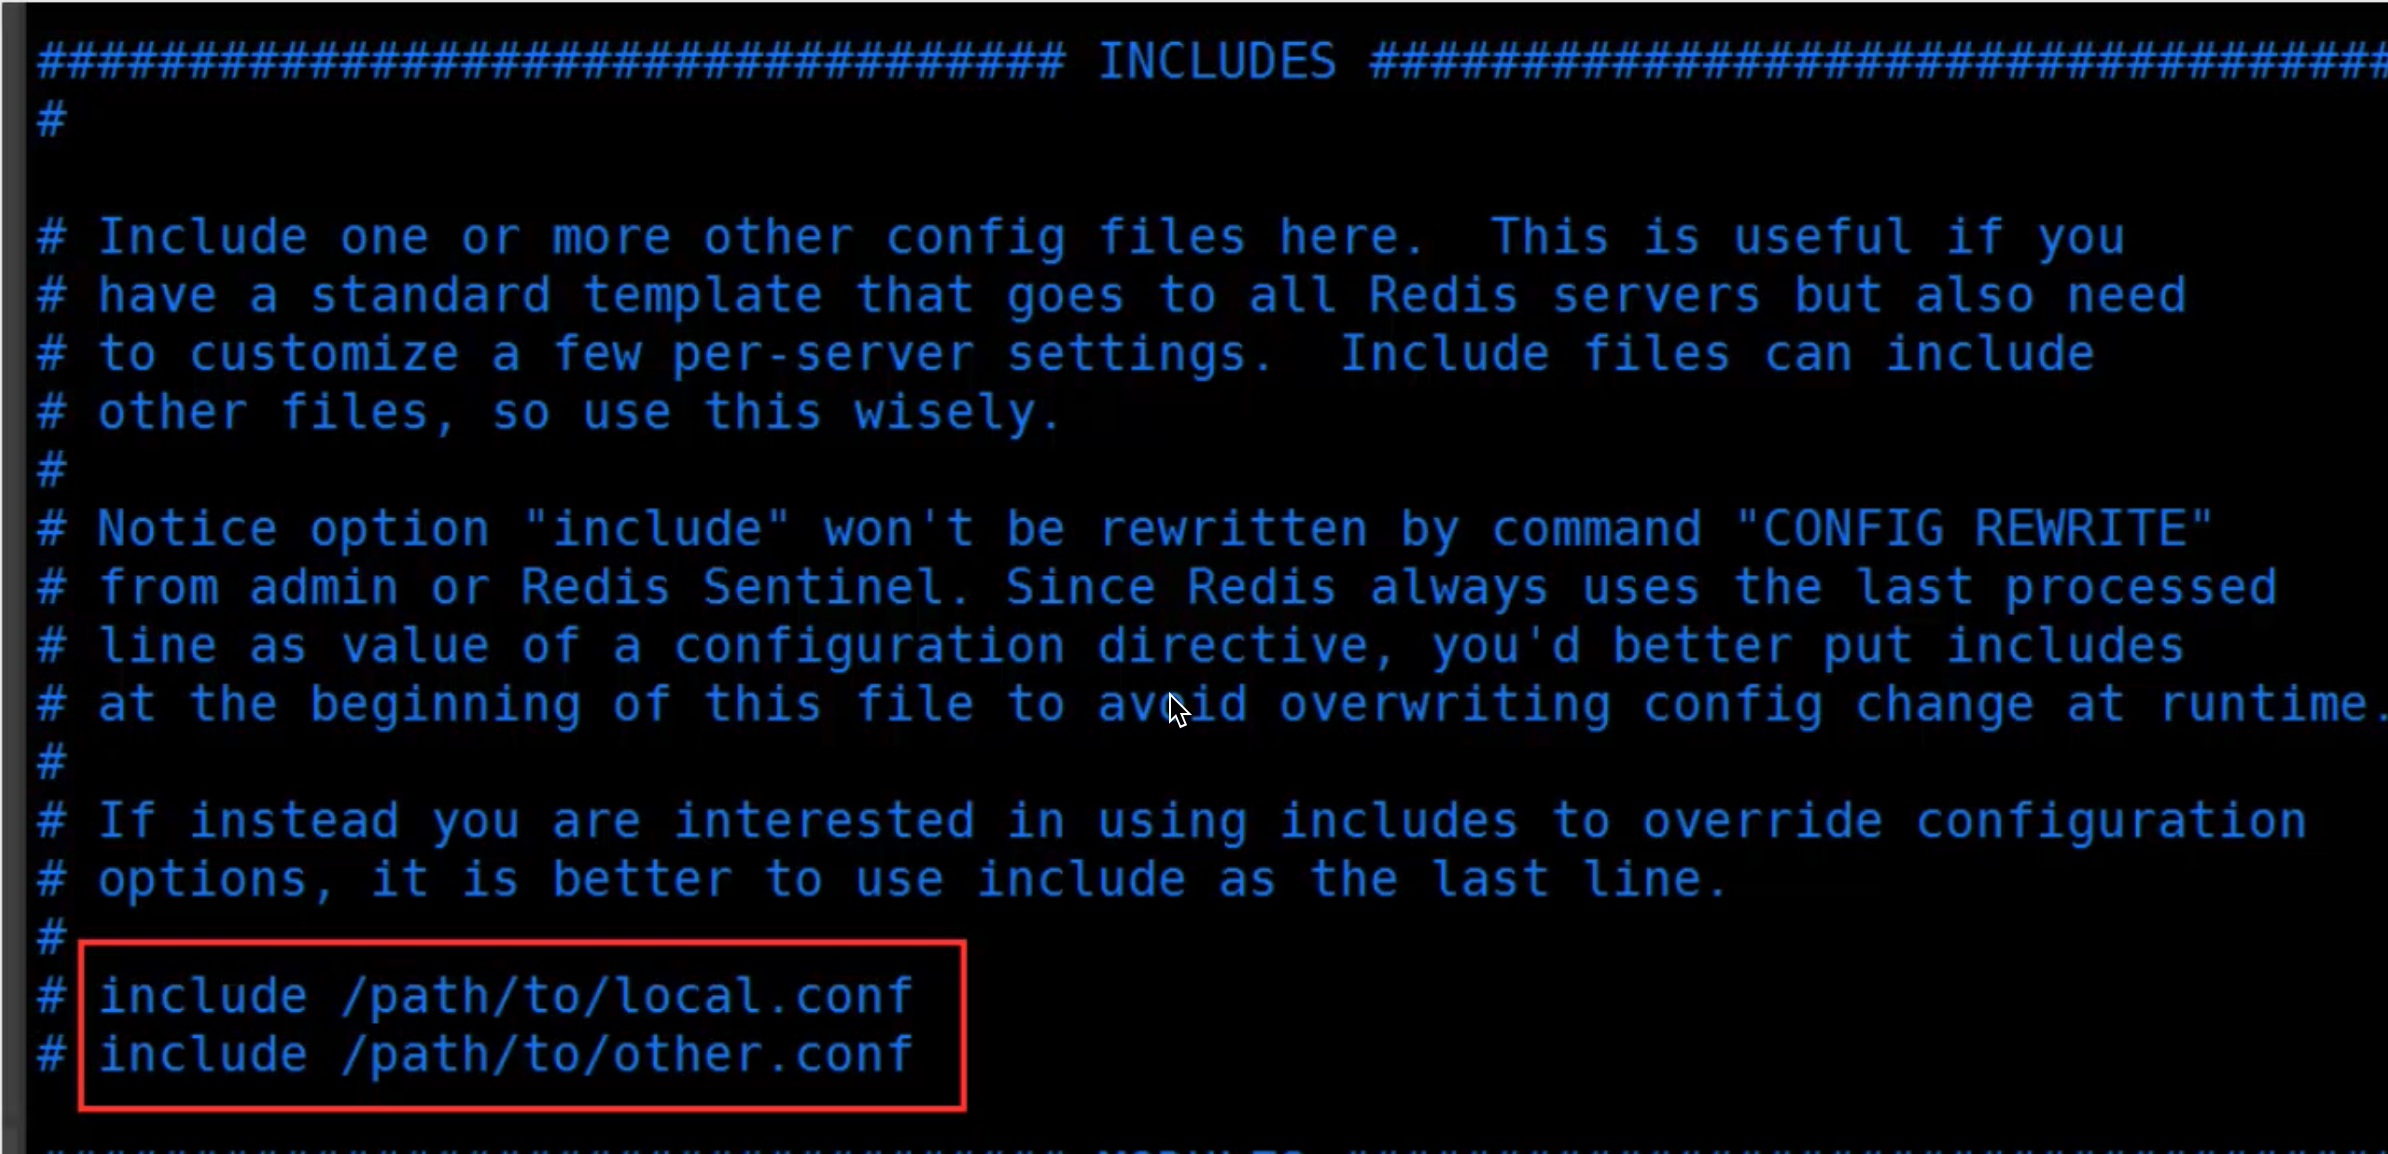Click the word 'other.conf' in the config

click(762, 1055)
